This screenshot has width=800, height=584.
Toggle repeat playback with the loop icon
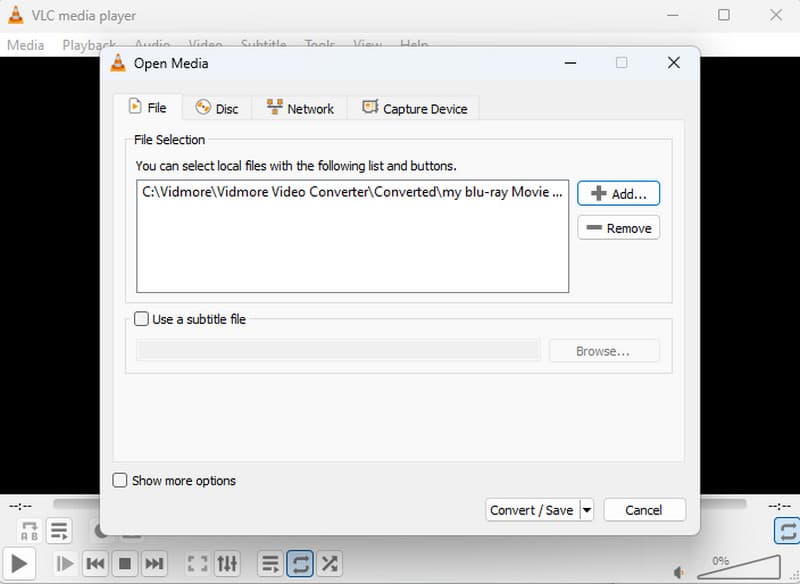click(x=301, y=563)
